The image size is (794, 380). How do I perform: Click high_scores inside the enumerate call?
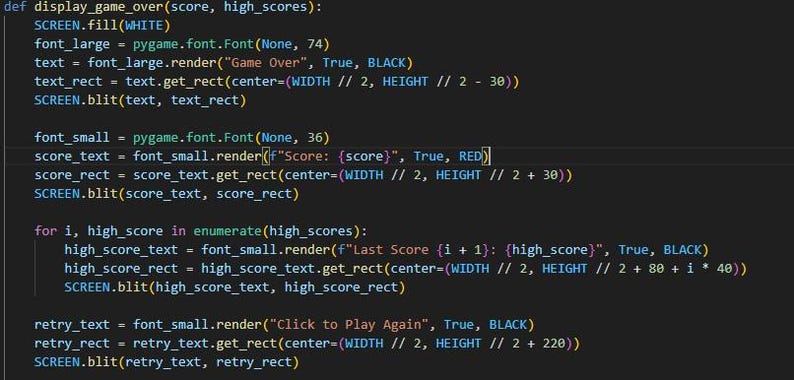310,232
